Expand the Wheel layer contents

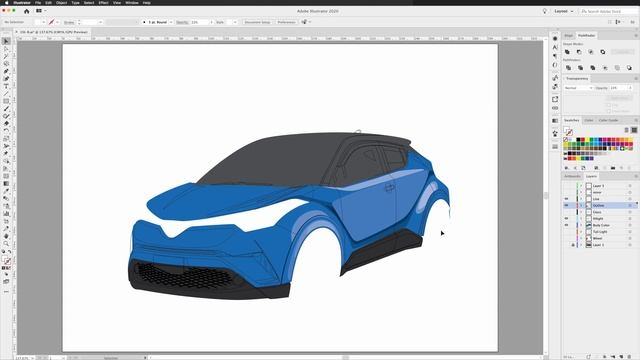581,238
